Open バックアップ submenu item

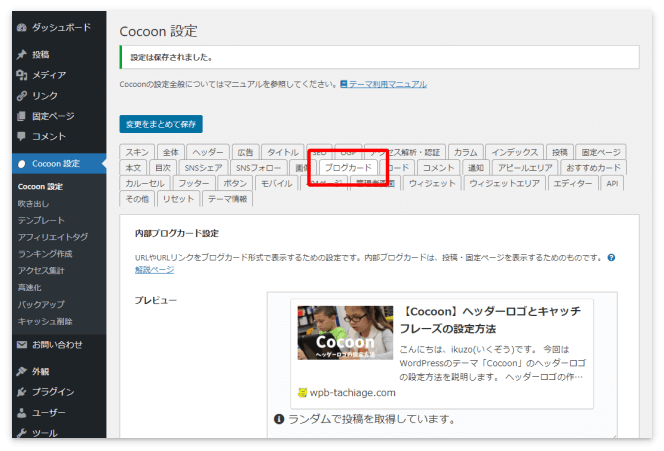[x=41, y=304]
